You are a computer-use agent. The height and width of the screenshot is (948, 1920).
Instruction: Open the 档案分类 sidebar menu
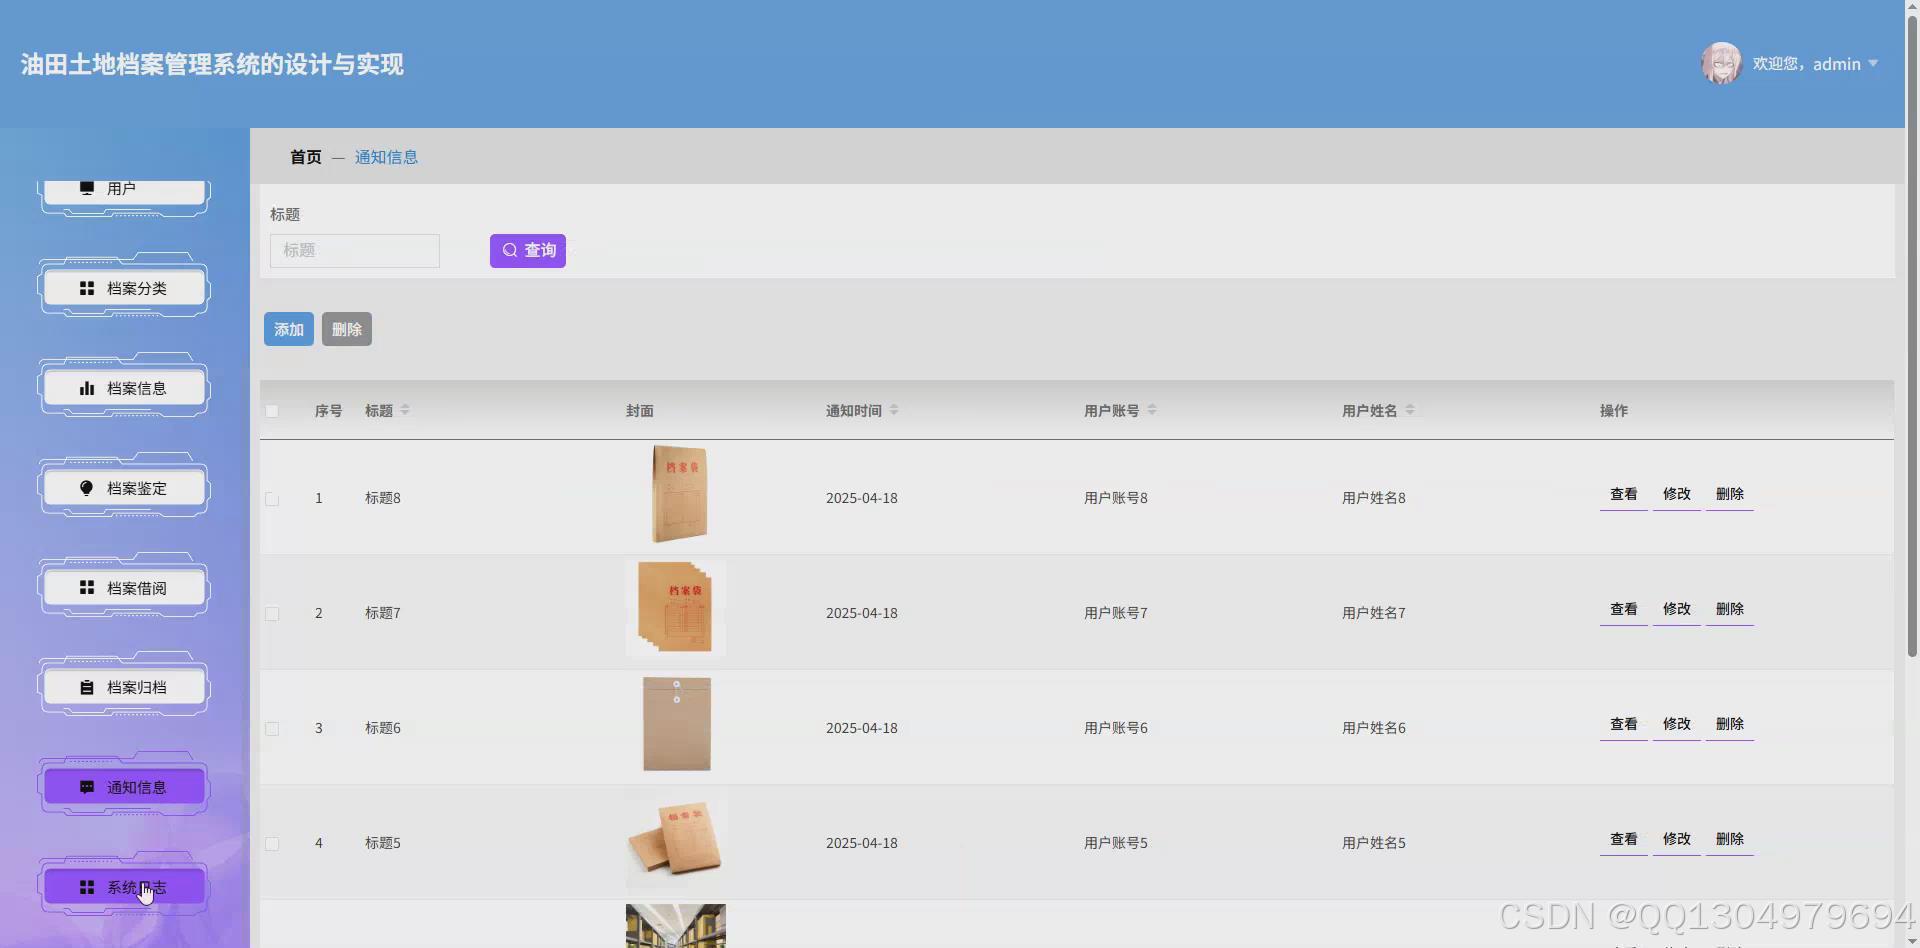tap(124, 288)
